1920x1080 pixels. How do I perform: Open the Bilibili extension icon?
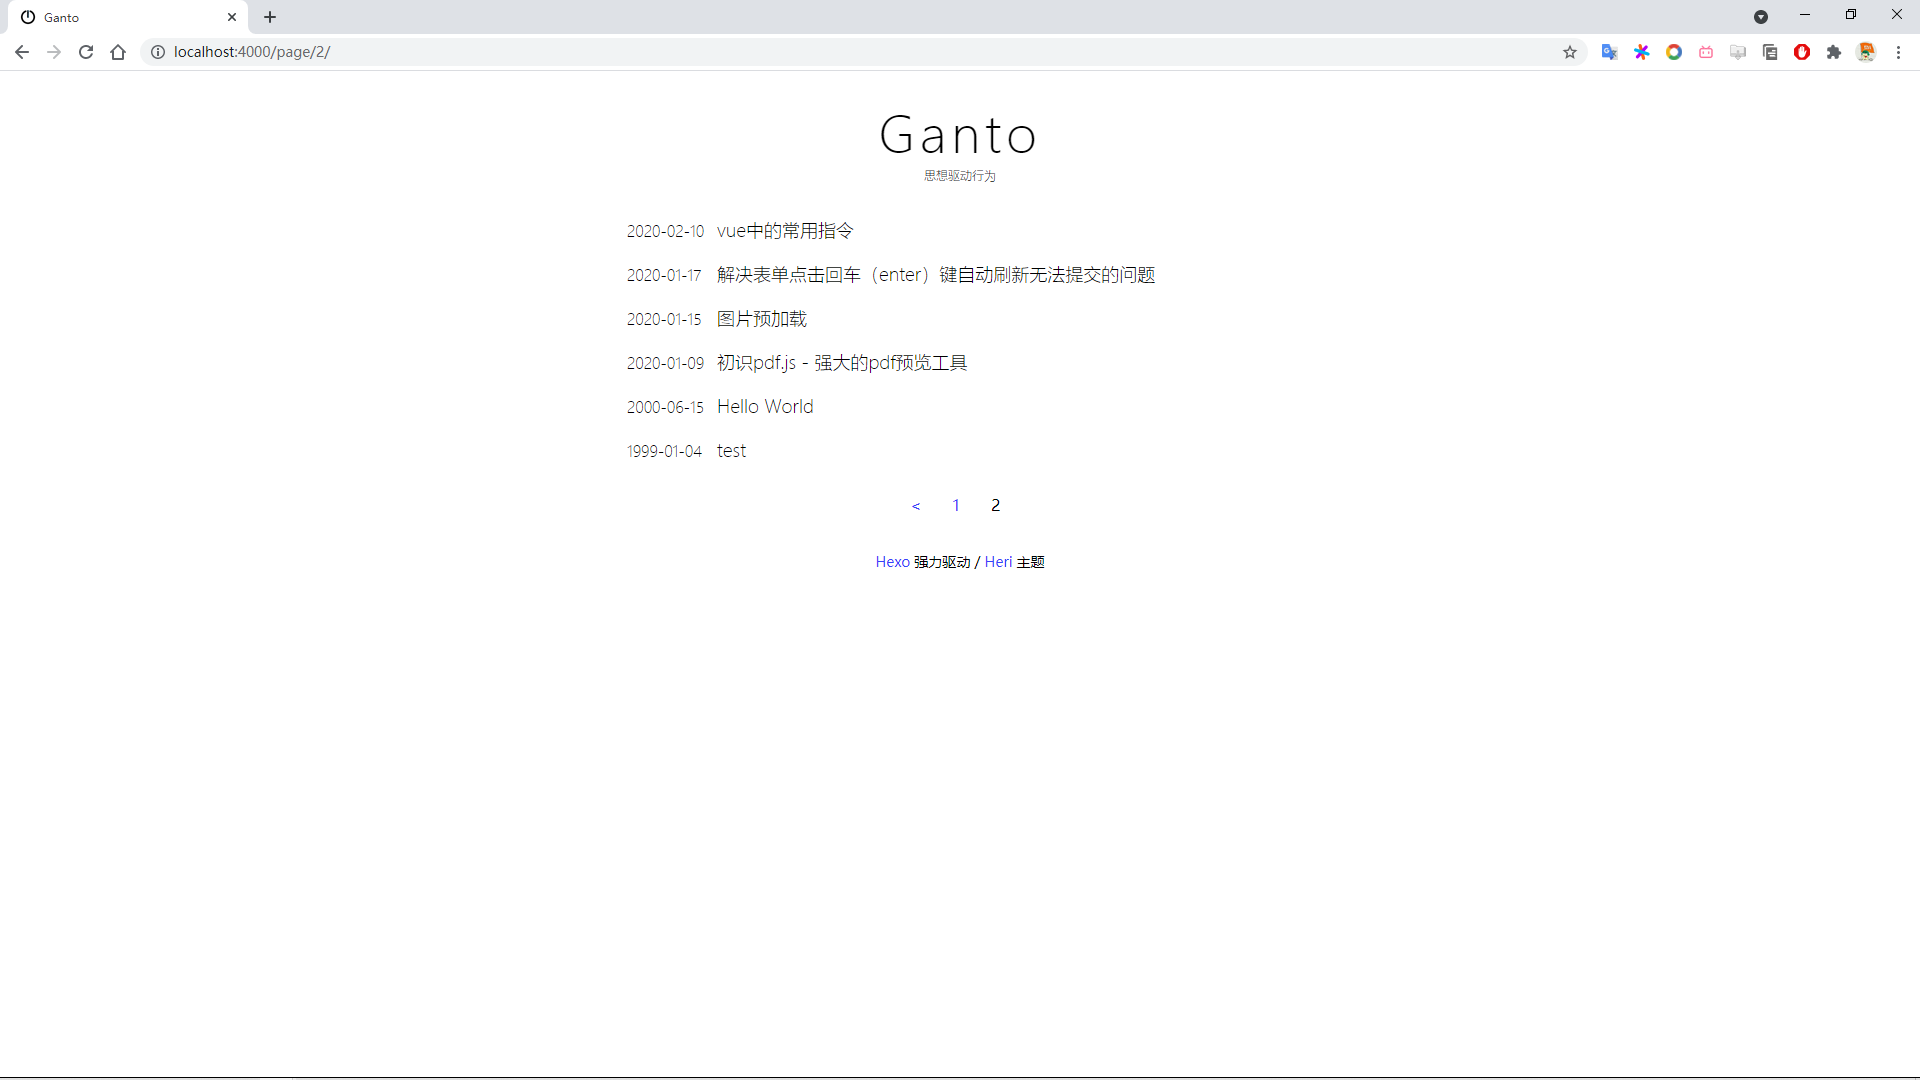click(1706, 52)
